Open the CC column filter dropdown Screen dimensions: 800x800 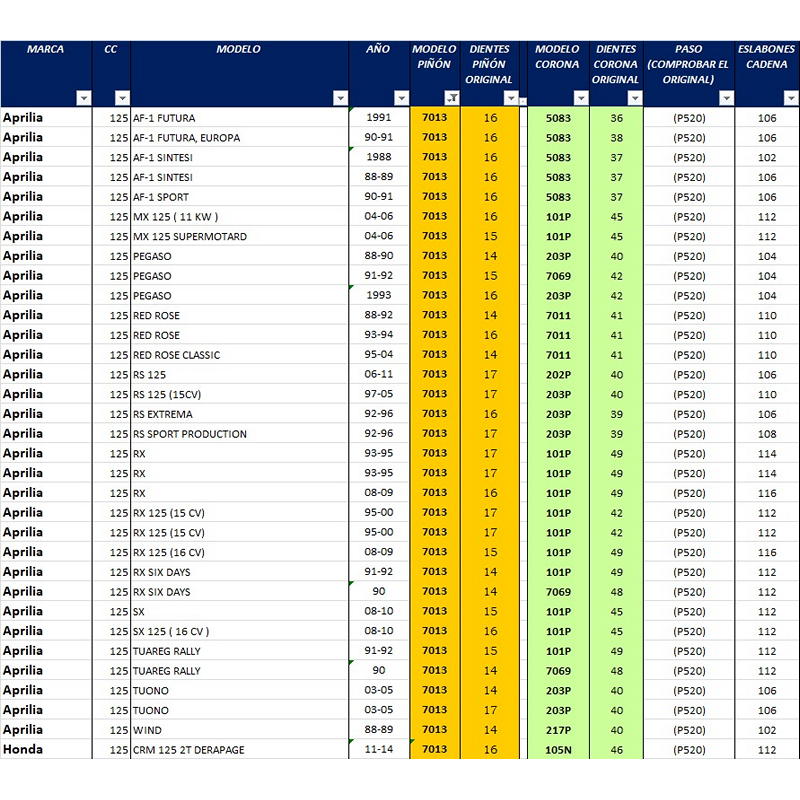pyautogui.click(x=122, y=97)
